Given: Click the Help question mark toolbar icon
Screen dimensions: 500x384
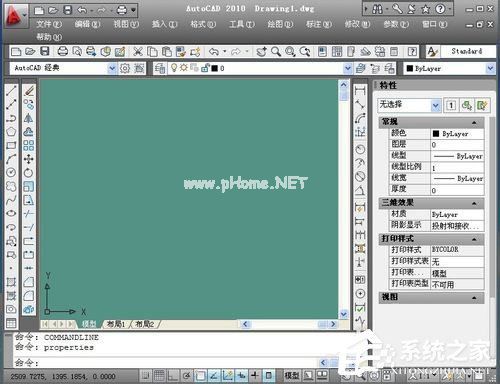Looking at the screenshot, I should pyautogui.click(x=412, y=51).
